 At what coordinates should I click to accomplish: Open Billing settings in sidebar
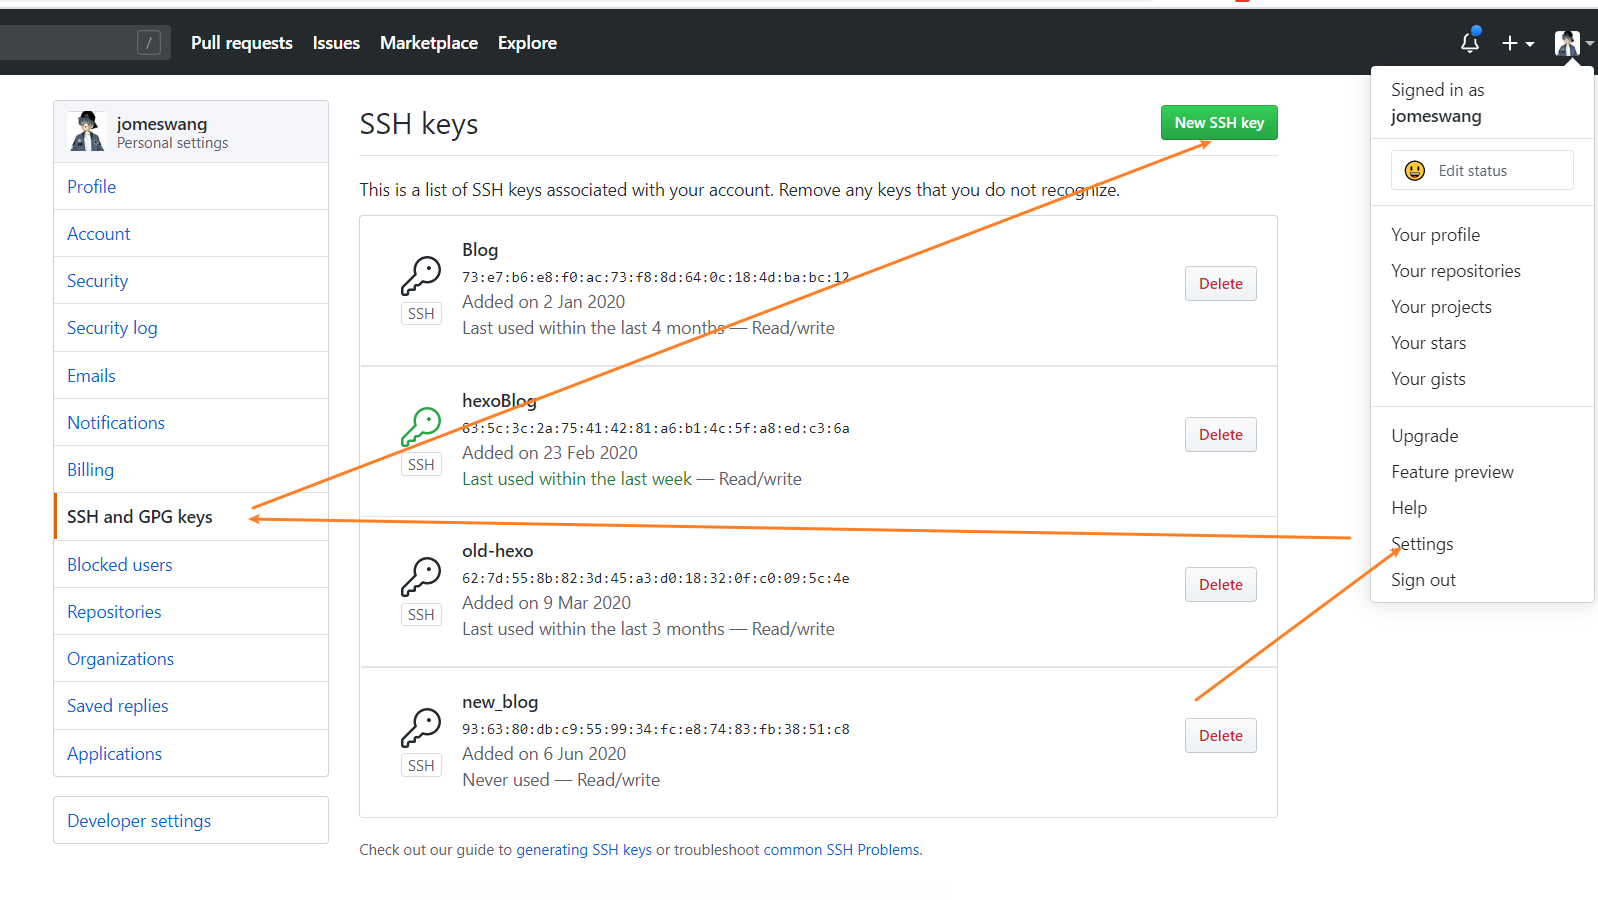tap(191, 470)
